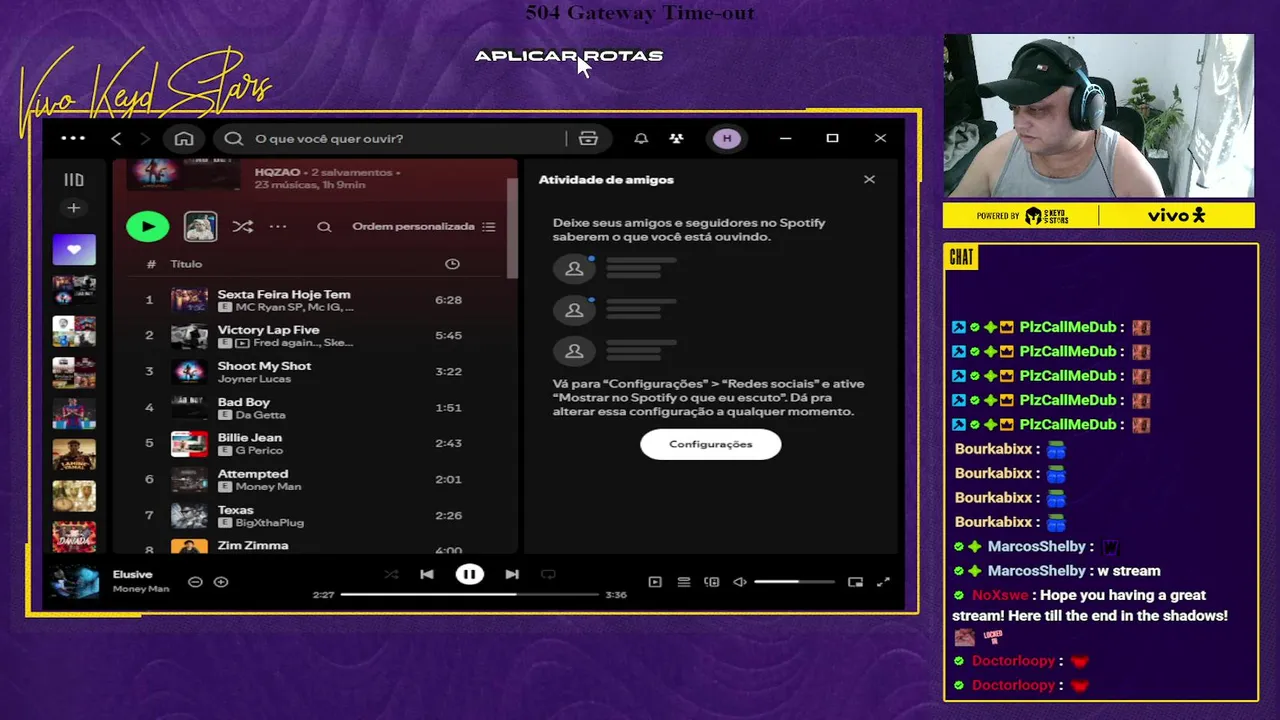Image resolution: width=1280 pixels, height=720 pixels.
Task: Toggle repeat in the player bar
Action: point(548,575)
